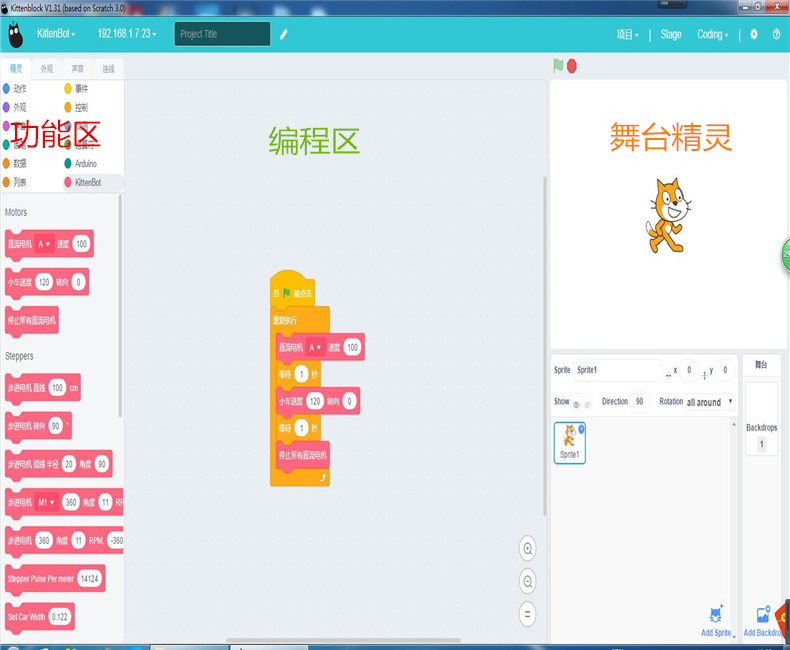The width and height of the screenshot is (790, 650).
Task: Open help with the question mark icon
Action: (777, 34)
